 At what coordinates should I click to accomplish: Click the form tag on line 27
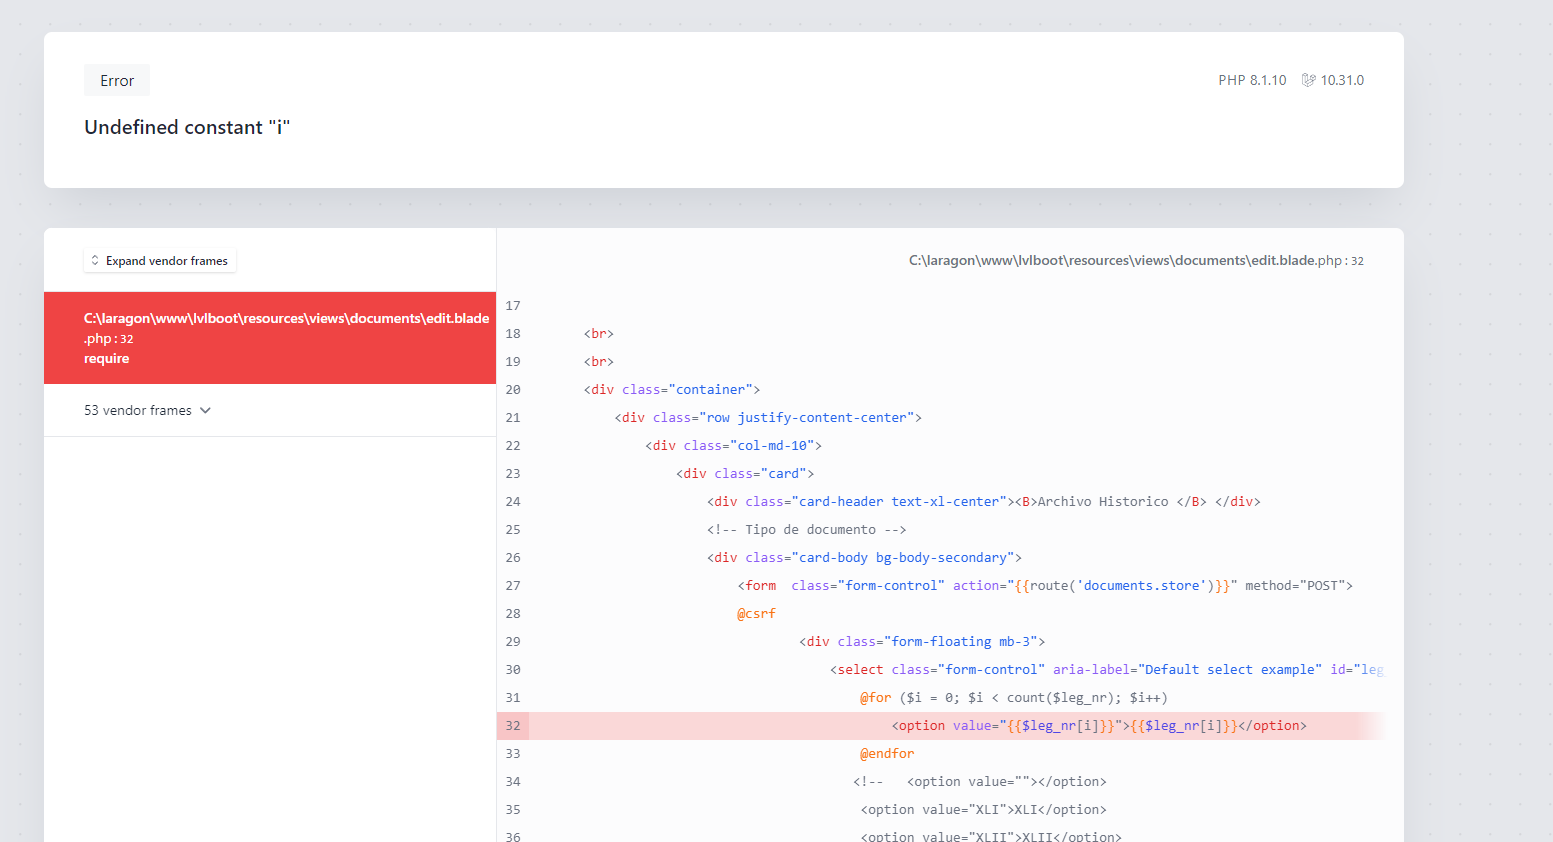coord(1045,586)
